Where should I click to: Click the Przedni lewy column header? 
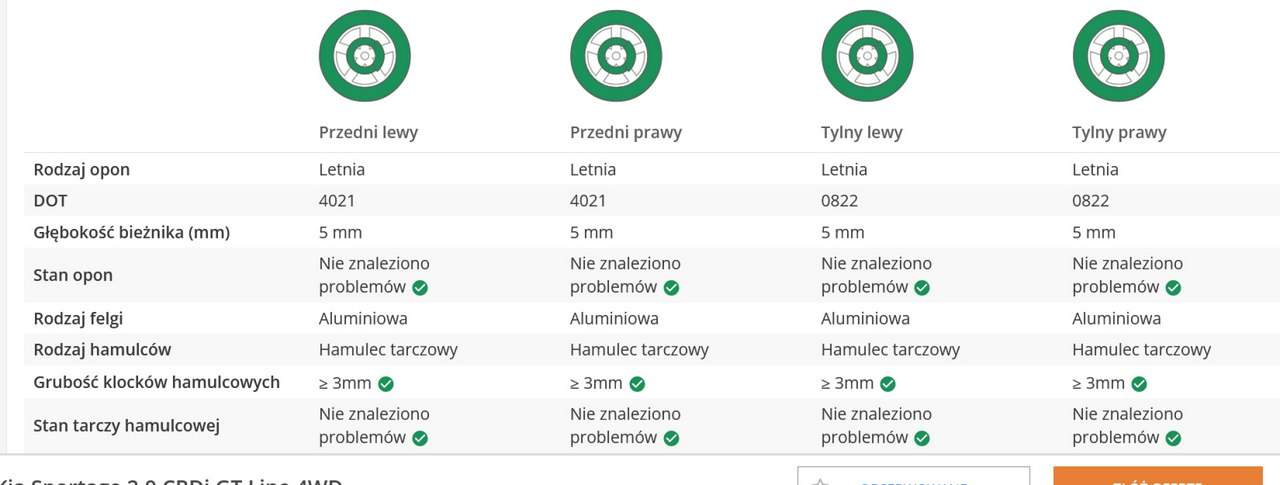(x=368, y=132)
